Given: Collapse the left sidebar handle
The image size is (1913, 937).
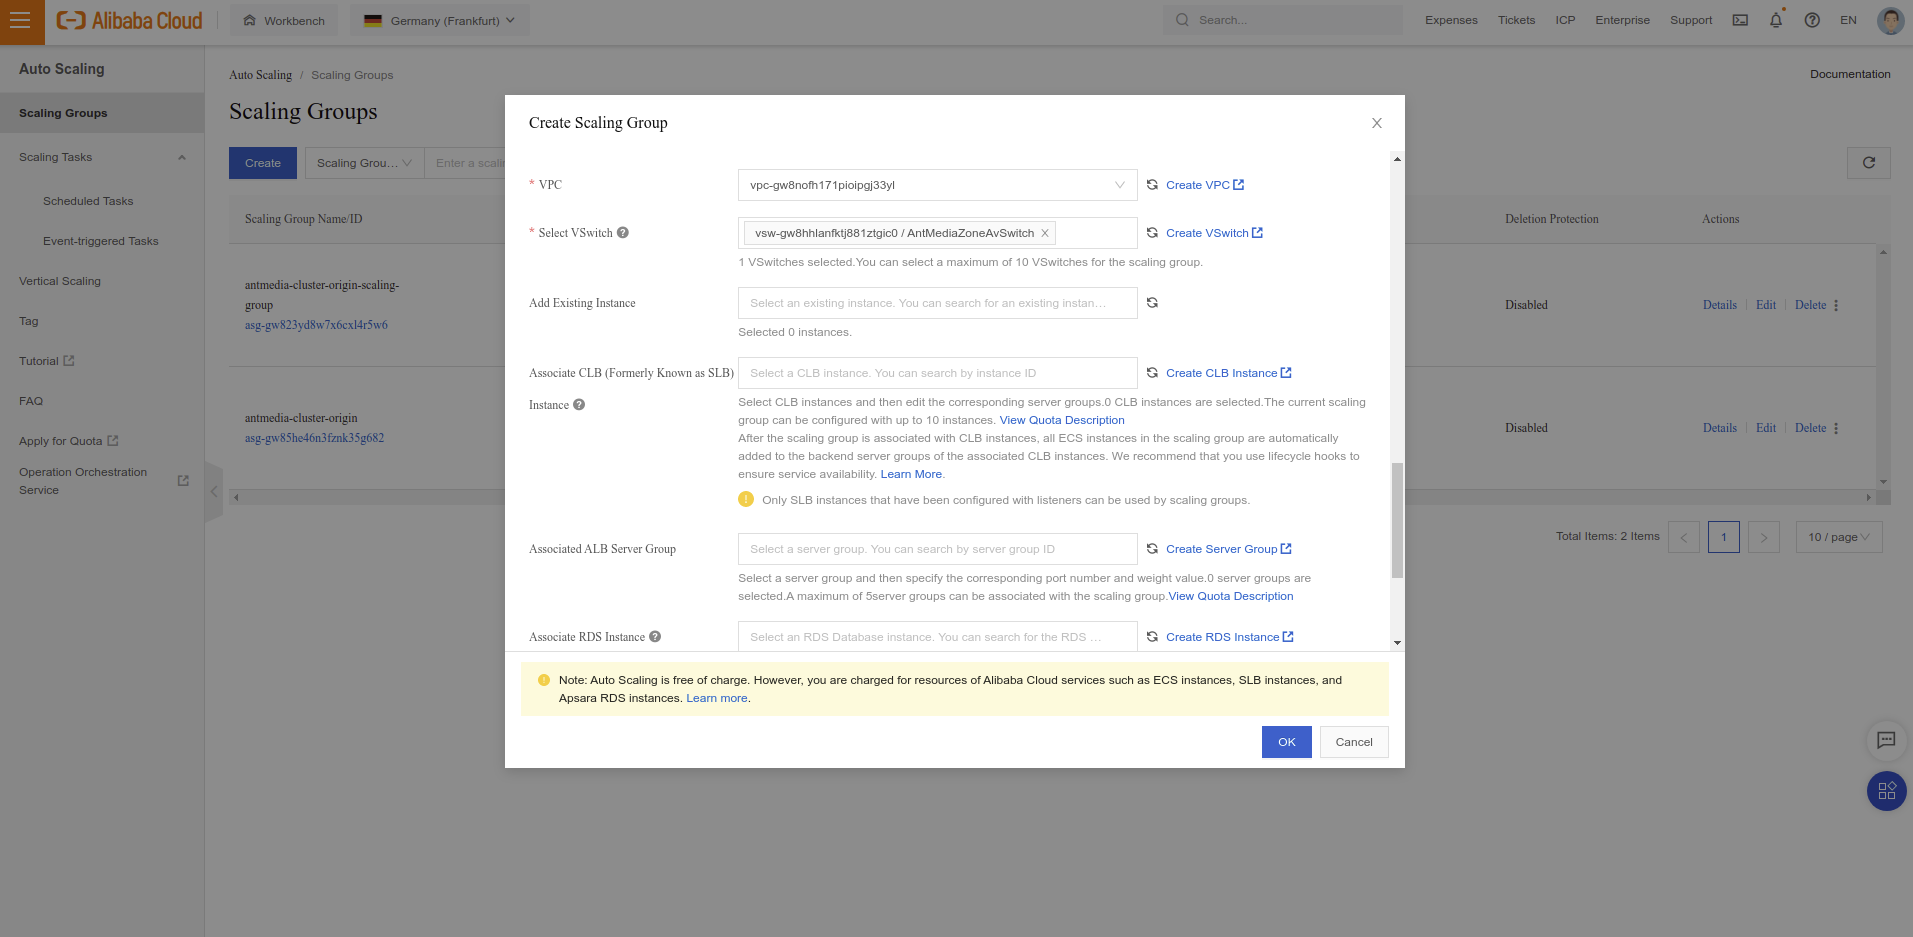Looking at the screenshot, I should pyautogui.click(x=213, y=491).
